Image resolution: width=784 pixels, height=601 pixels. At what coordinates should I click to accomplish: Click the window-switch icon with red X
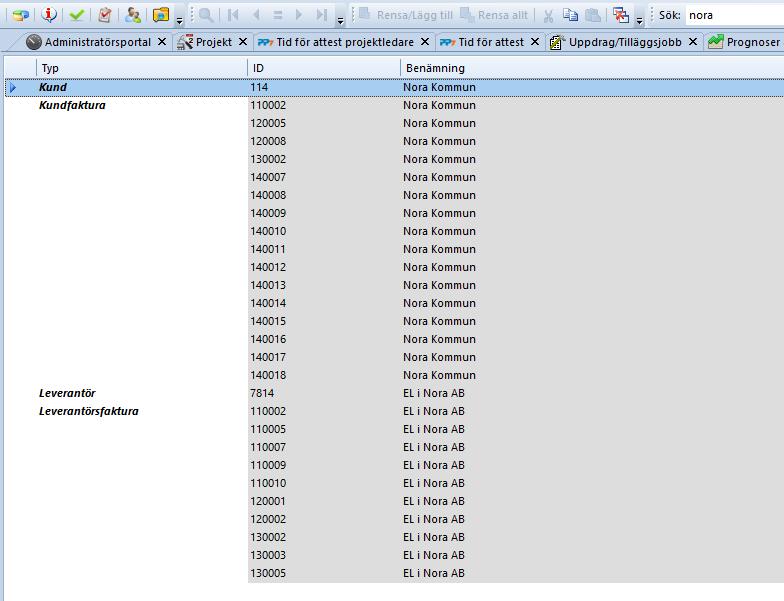point(621,15)
